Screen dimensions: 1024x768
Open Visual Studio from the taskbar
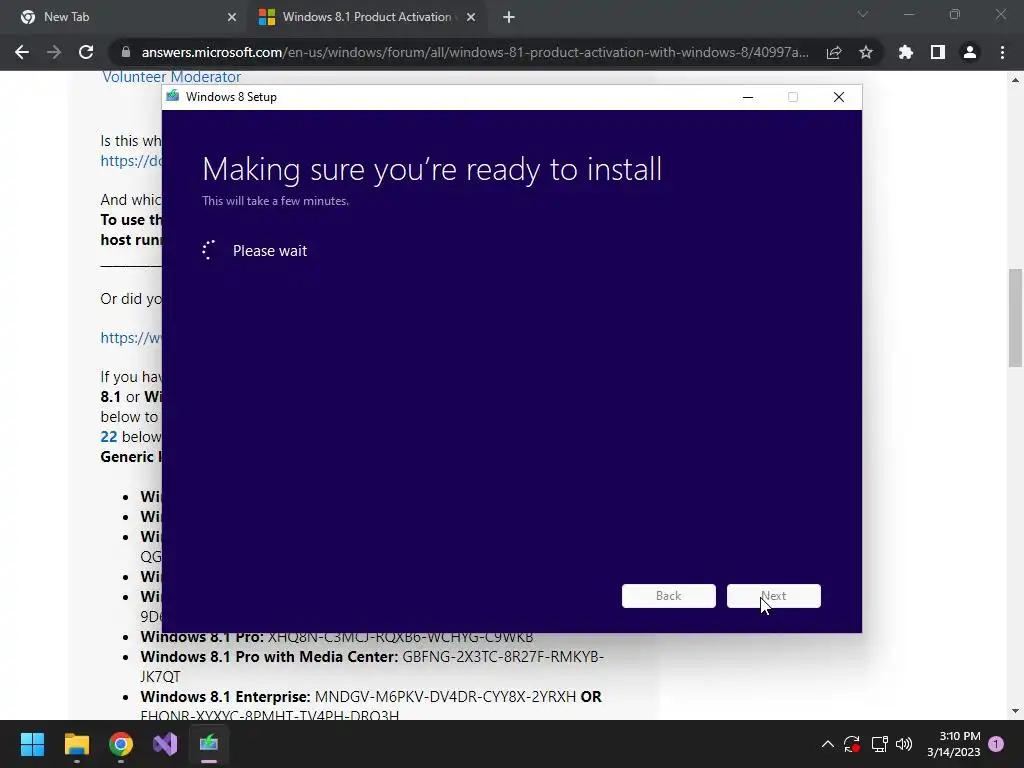[x=165, y=744]
